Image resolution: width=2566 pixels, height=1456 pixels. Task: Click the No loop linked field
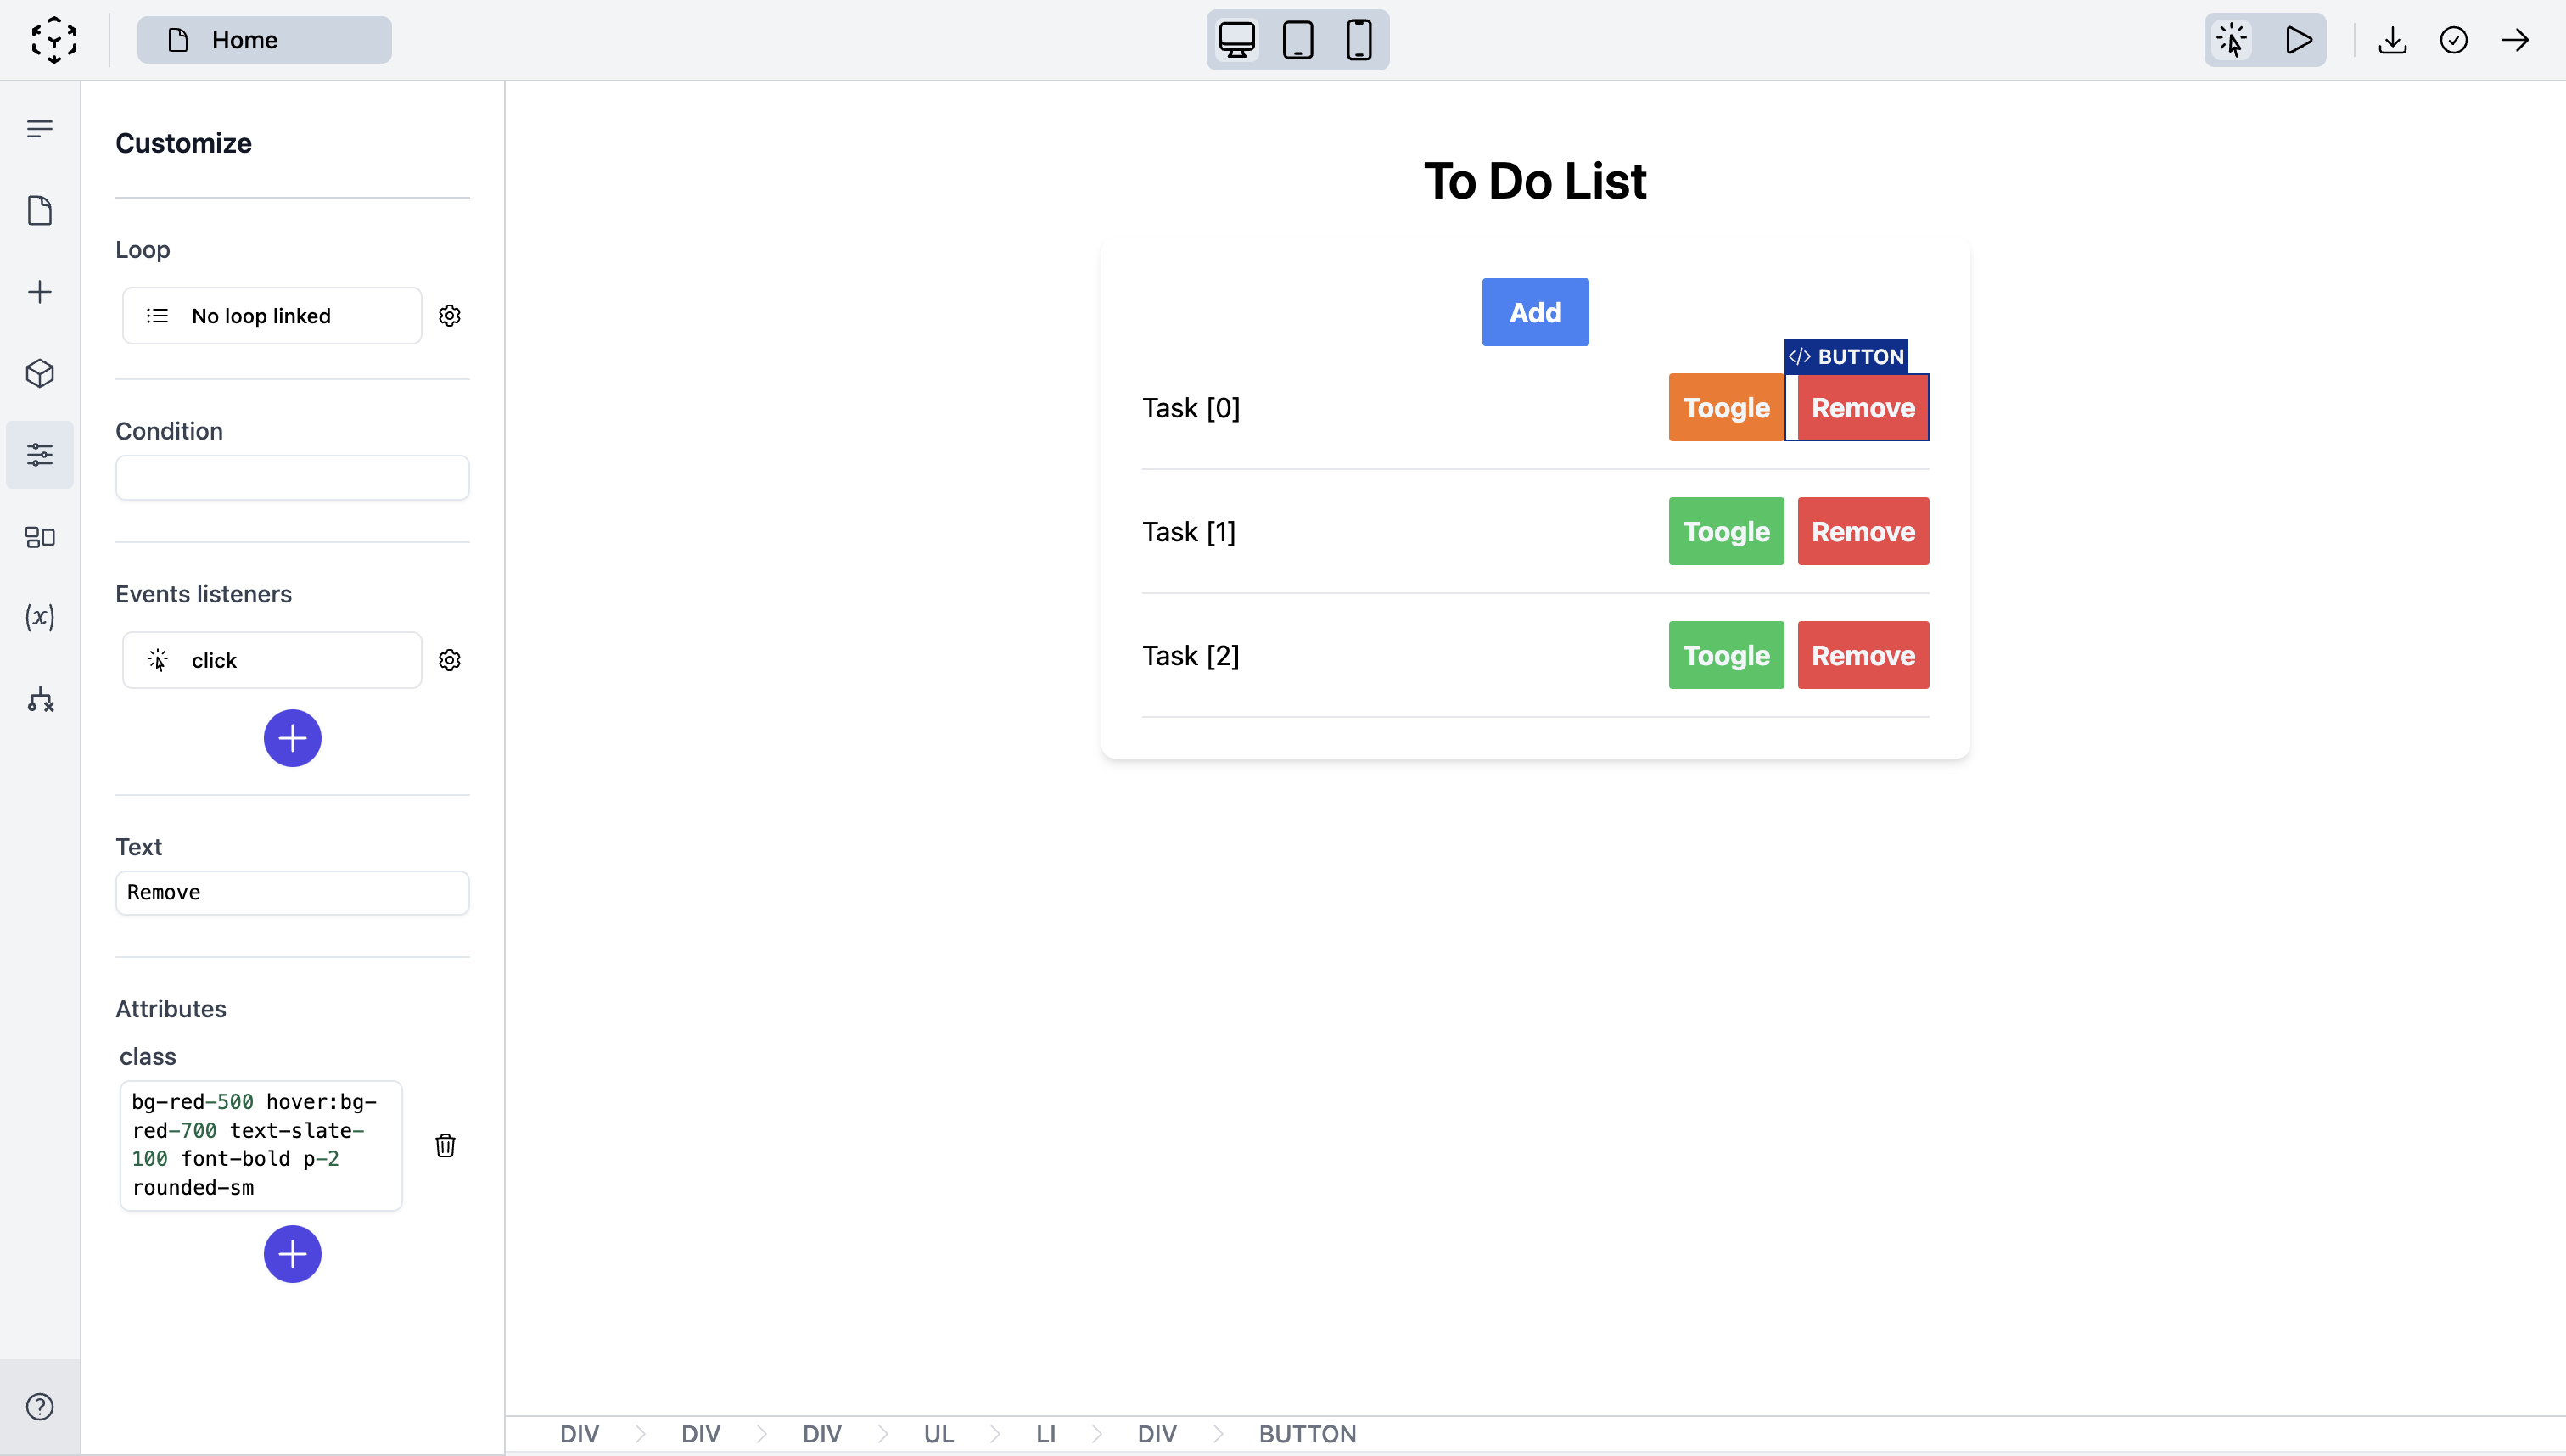tap(272, 316)
